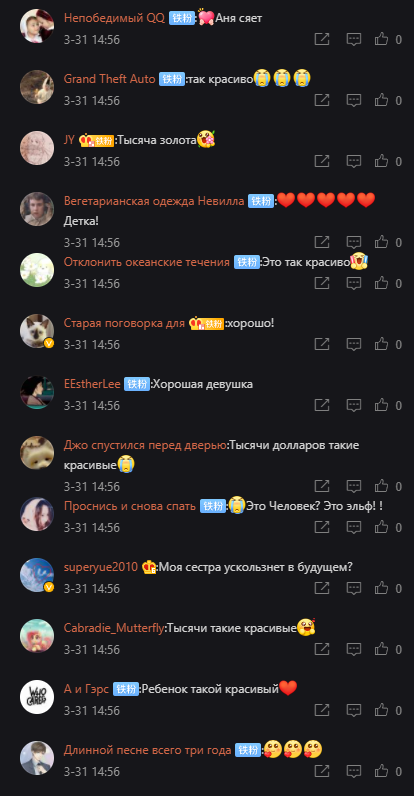
Task: Open Grand Theft Auto's user profile
Action: coord(110,79)
